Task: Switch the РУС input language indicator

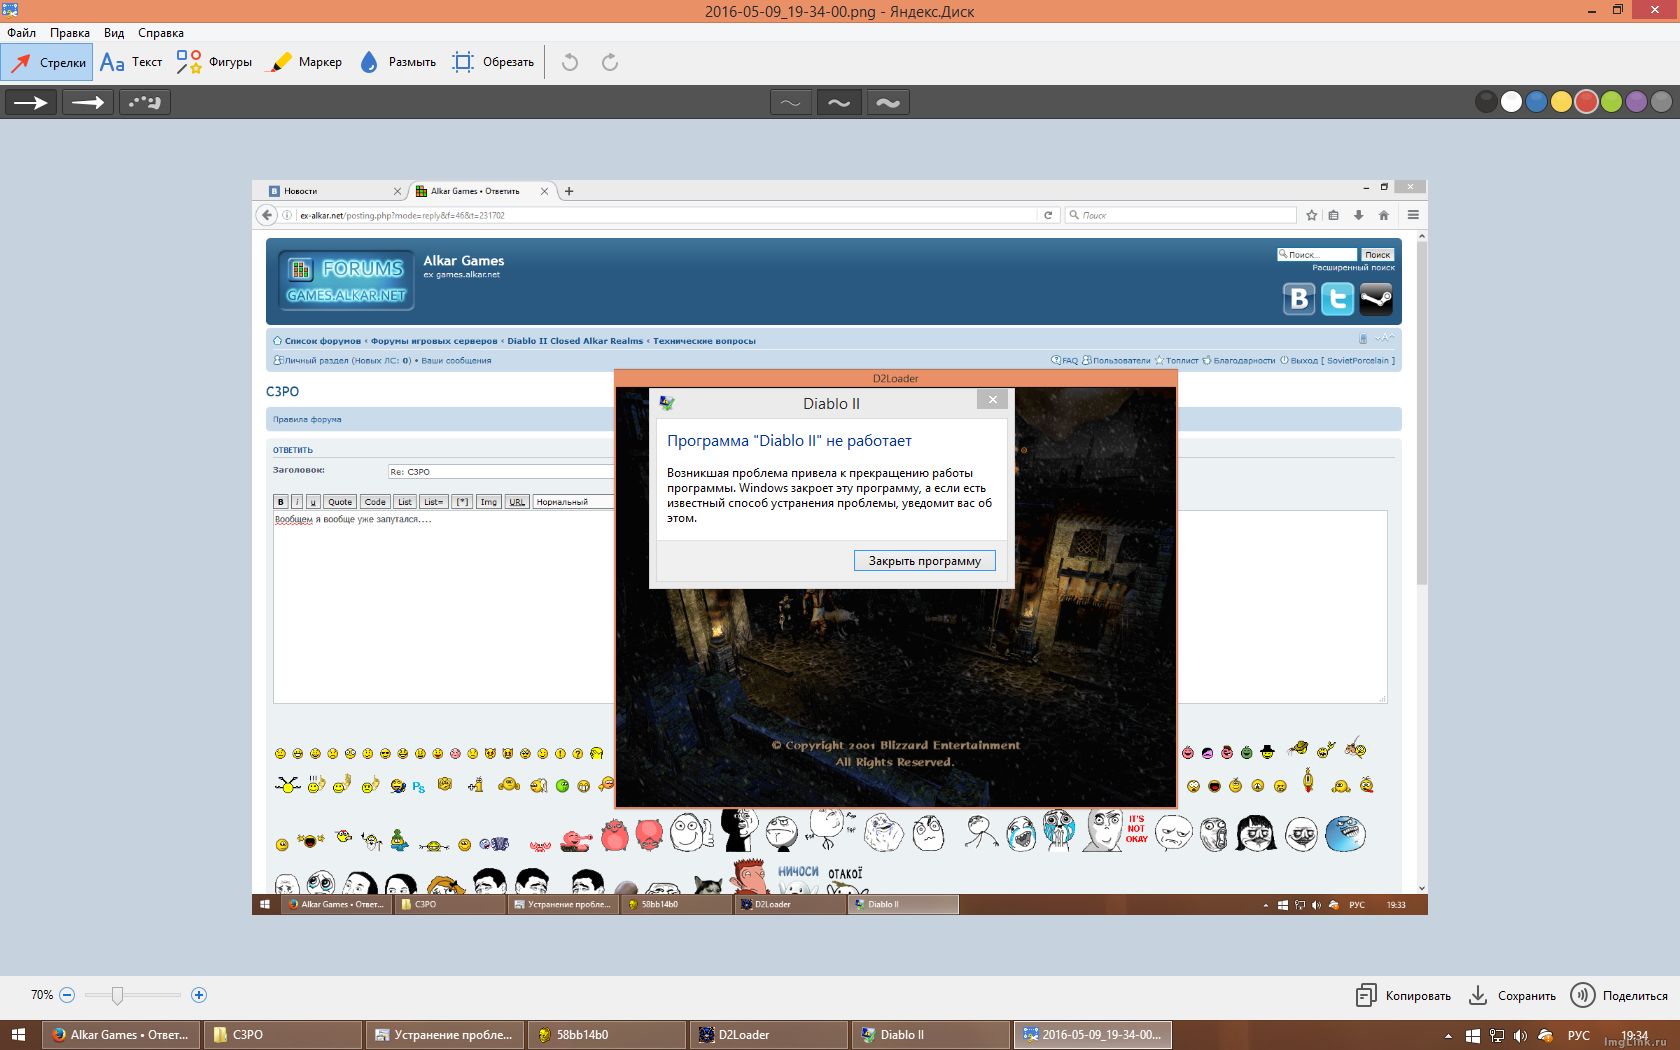Action: (1579, 1036)
